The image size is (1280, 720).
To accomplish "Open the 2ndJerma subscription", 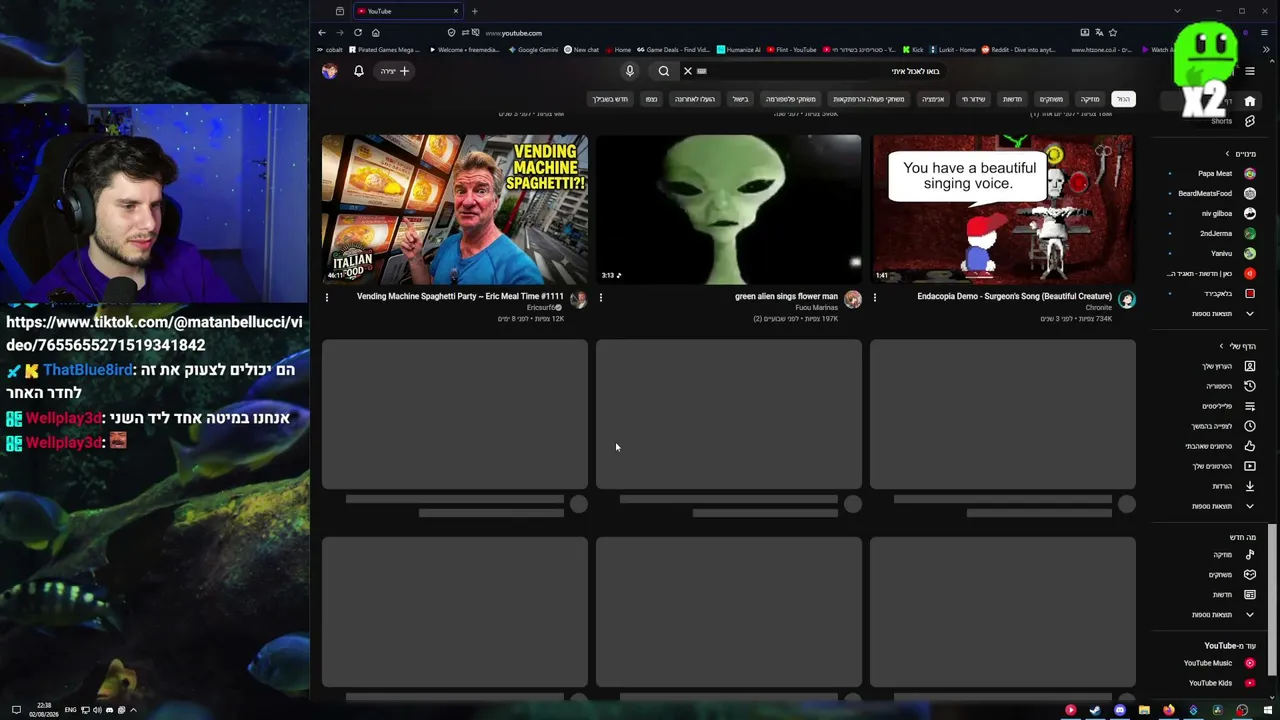I will (1212, 234).
